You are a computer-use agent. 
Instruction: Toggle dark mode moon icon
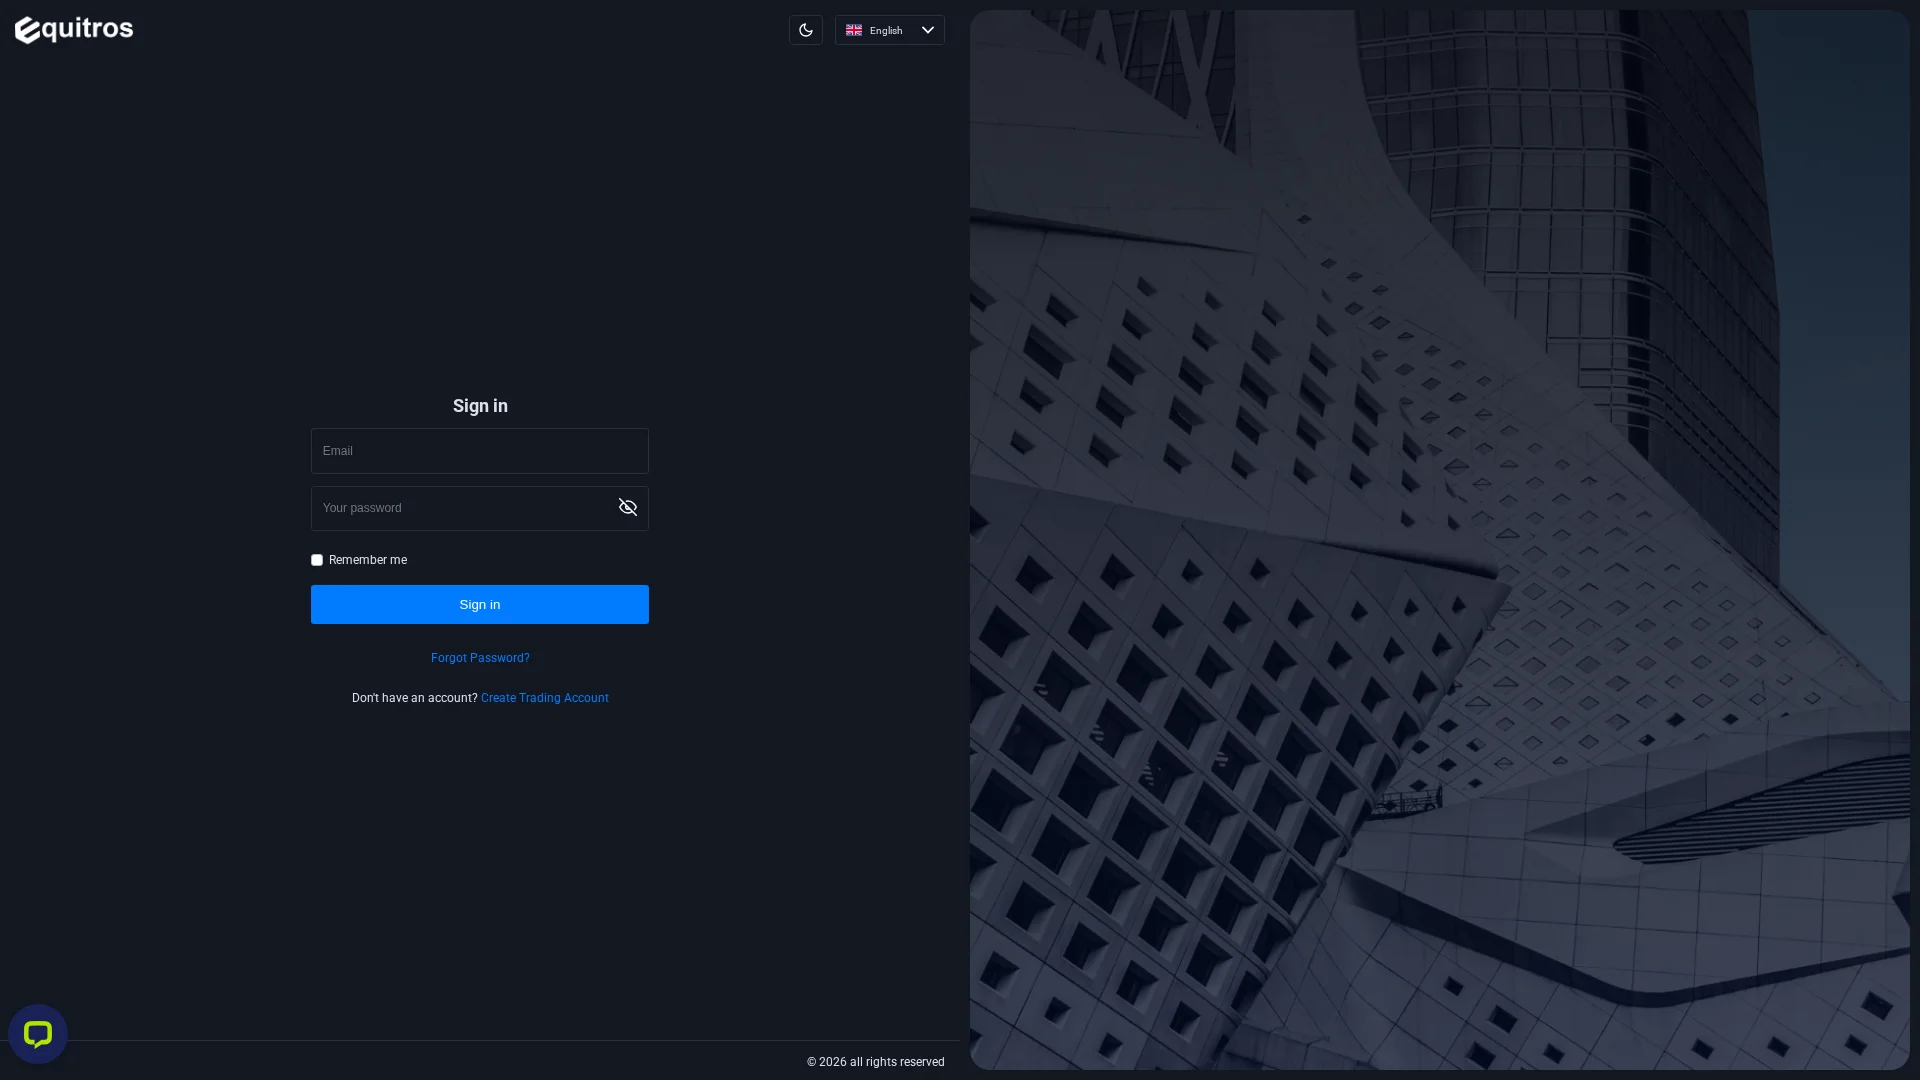(x=806, y=30)
